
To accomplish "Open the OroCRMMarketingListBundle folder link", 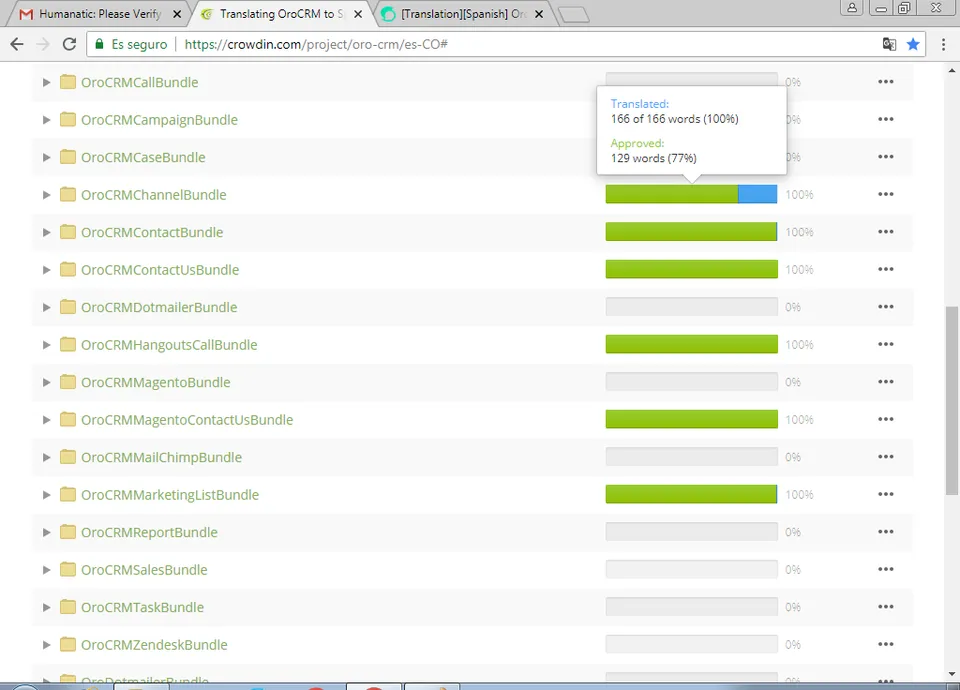I will click(x=170, y=495).
